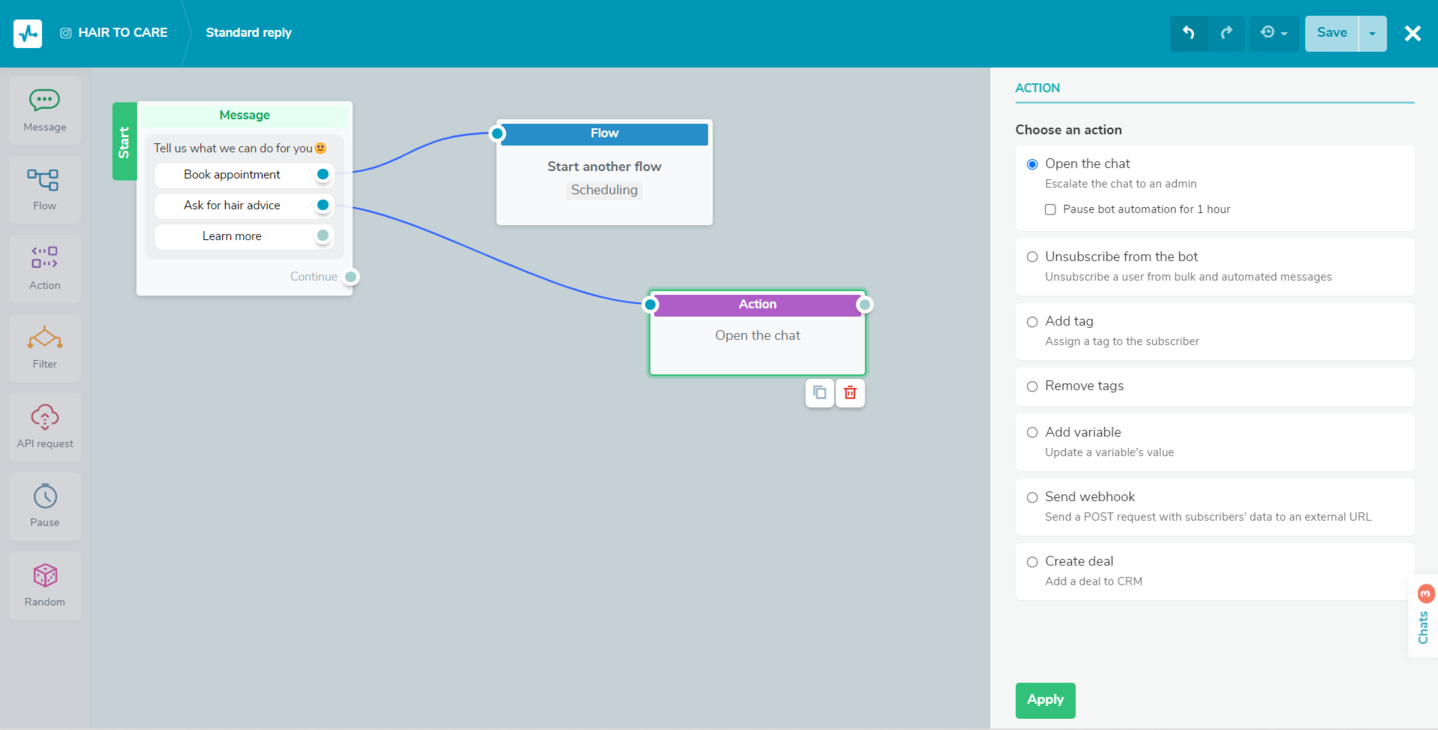1438x730 pixels.
Task: Add a Pause block from sidebar
Action: pos(45,506)
